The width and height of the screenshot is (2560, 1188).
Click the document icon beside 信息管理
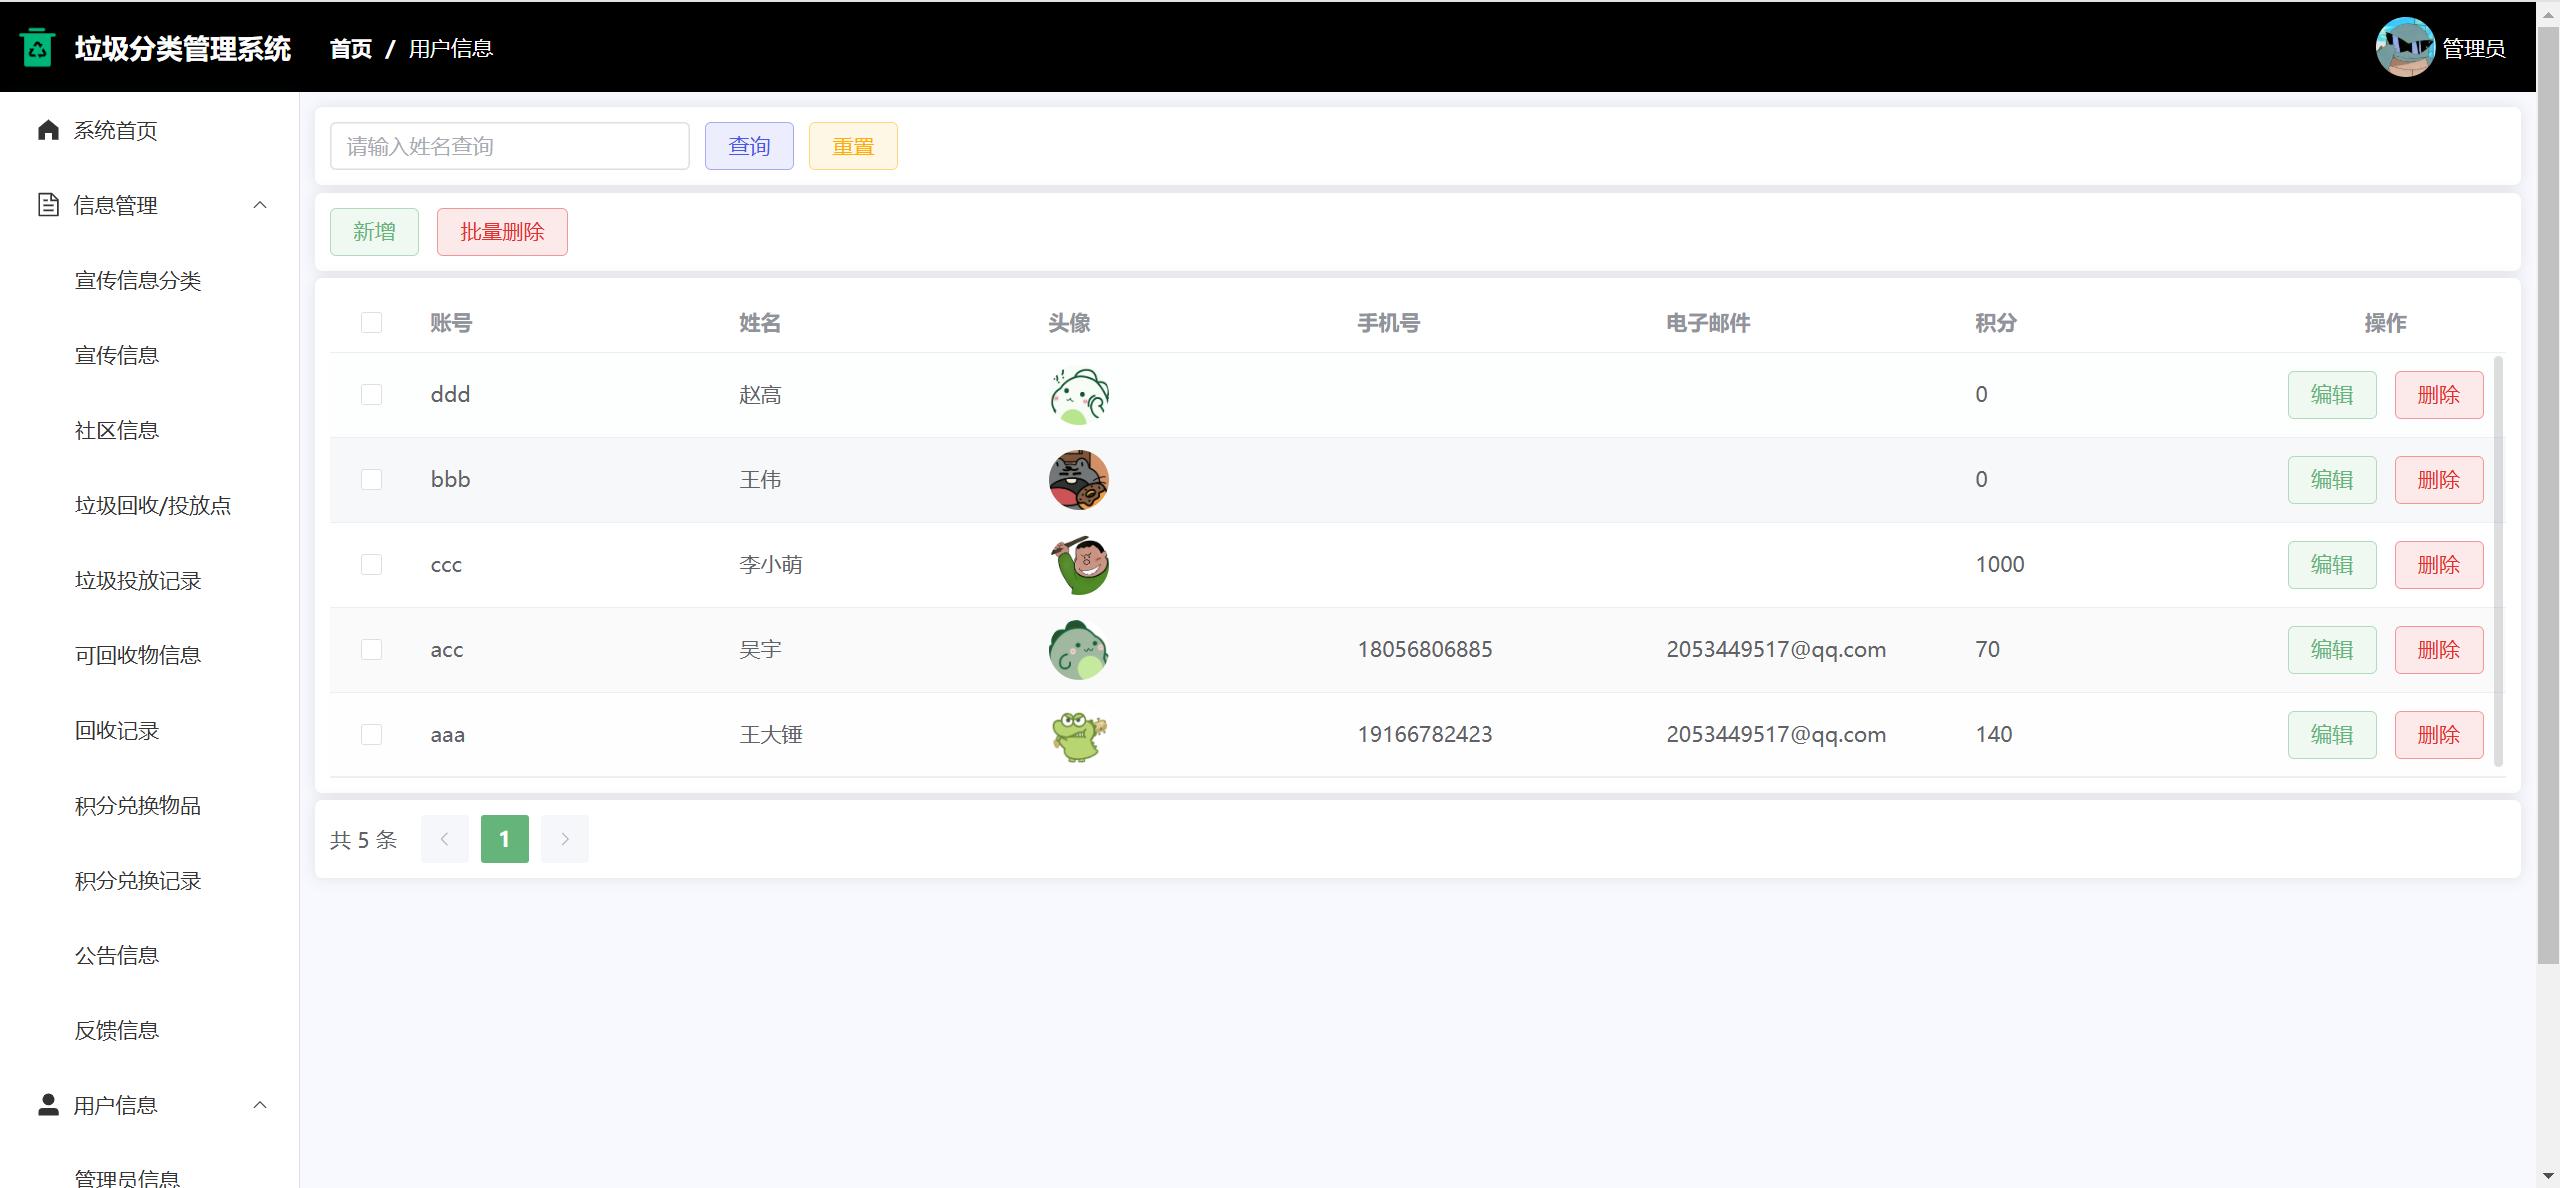coord(48,205)
